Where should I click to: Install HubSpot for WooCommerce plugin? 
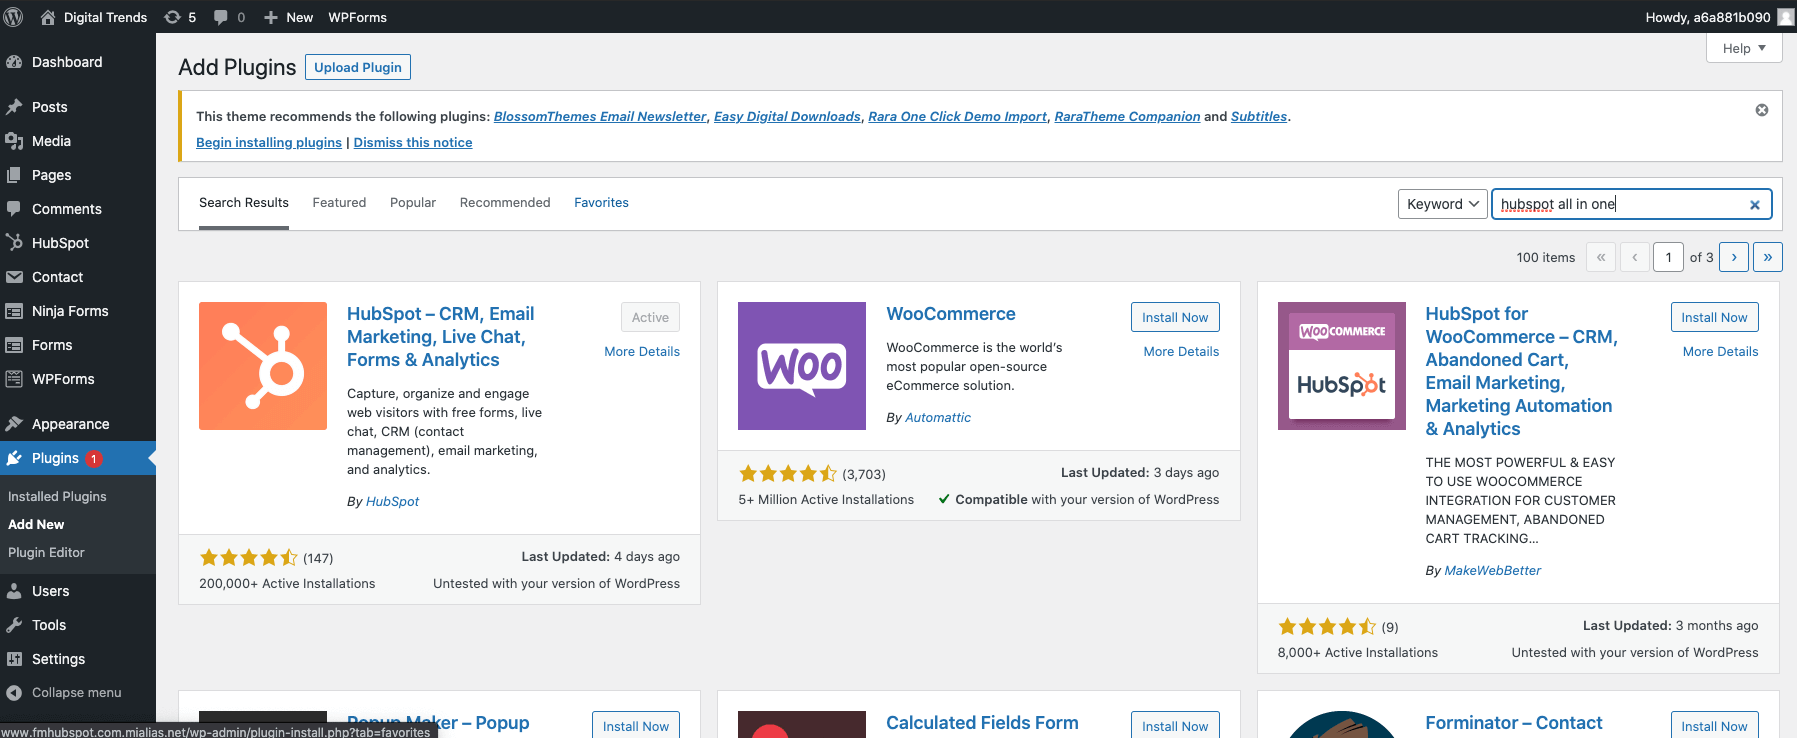(x=1714, y=317)
